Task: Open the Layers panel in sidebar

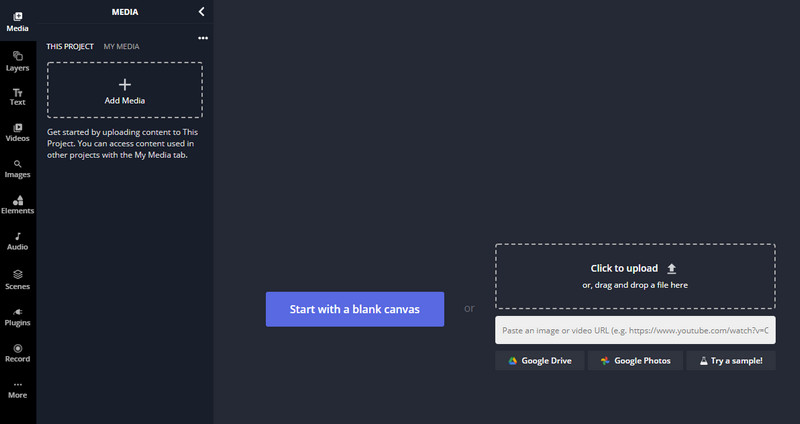Action: pos(17,60)
